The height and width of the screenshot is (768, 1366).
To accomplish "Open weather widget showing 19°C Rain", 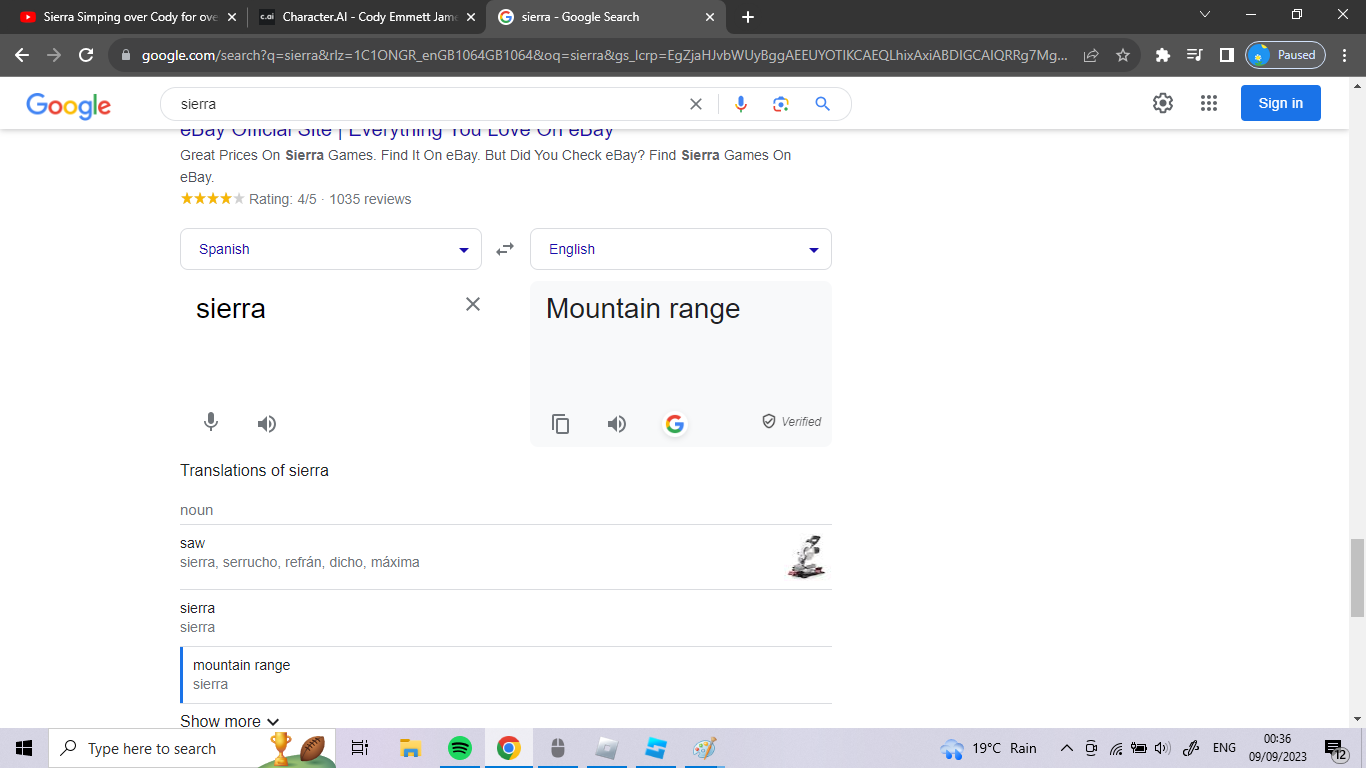I will (989, 748).
